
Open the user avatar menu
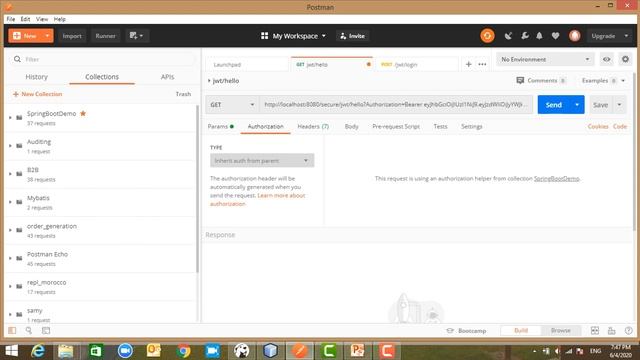pos(575,36)
